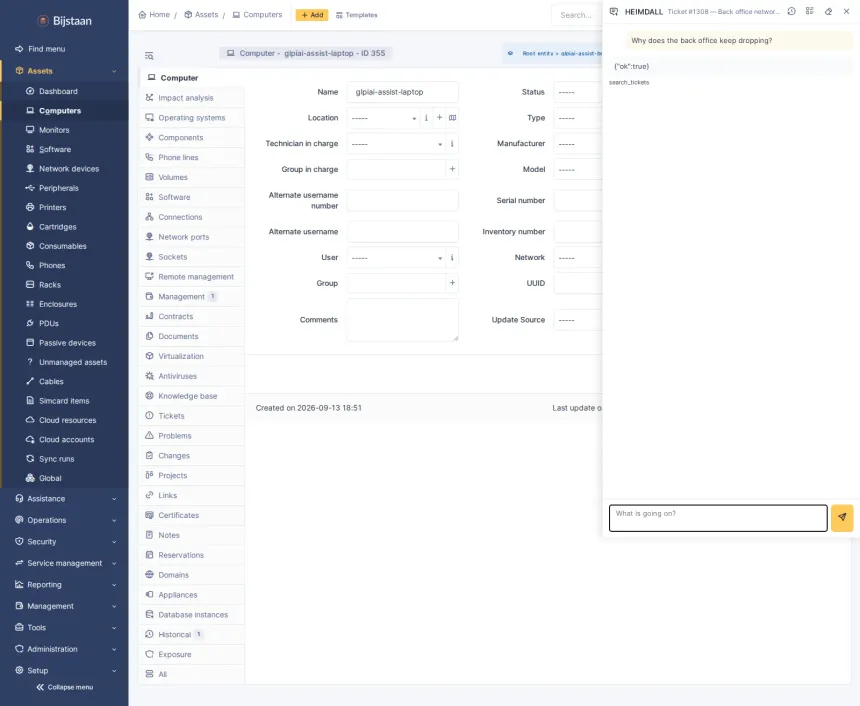Click plus icon beside Group in charge
This screenshot has width=860, height=706.
click(452, 169)
